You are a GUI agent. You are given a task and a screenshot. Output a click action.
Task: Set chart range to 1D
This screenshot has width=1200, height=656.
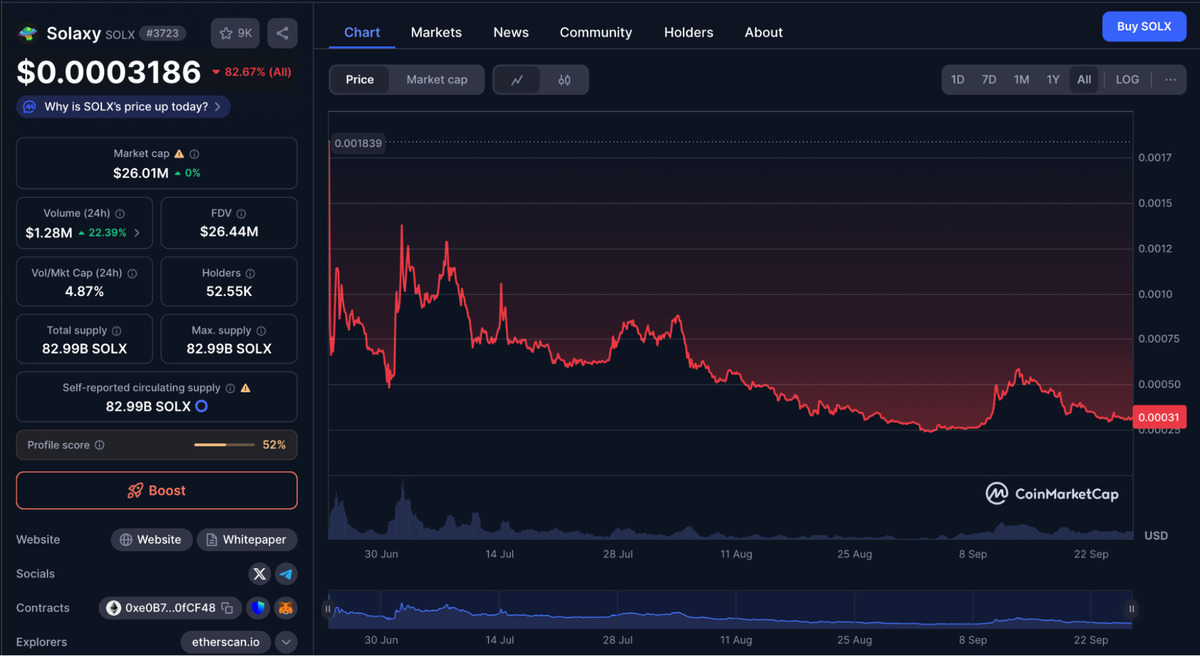point(957,80)
